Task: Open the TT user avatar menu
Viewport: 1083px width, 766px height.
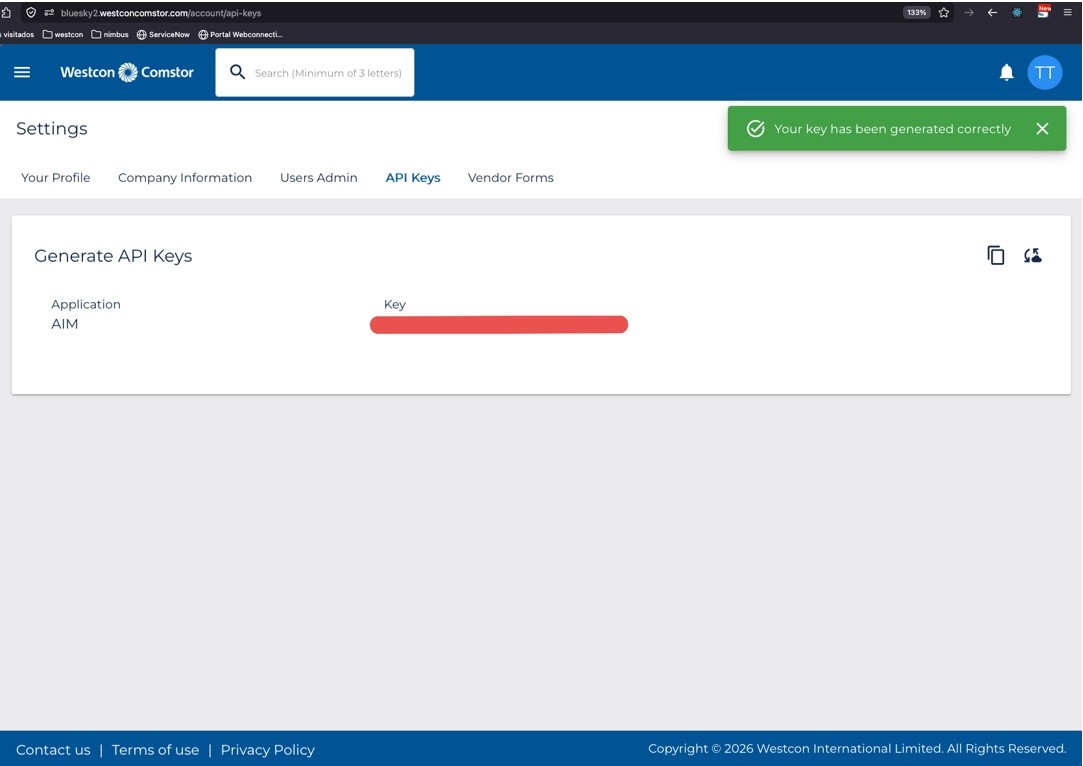Action: (1044, 72)
